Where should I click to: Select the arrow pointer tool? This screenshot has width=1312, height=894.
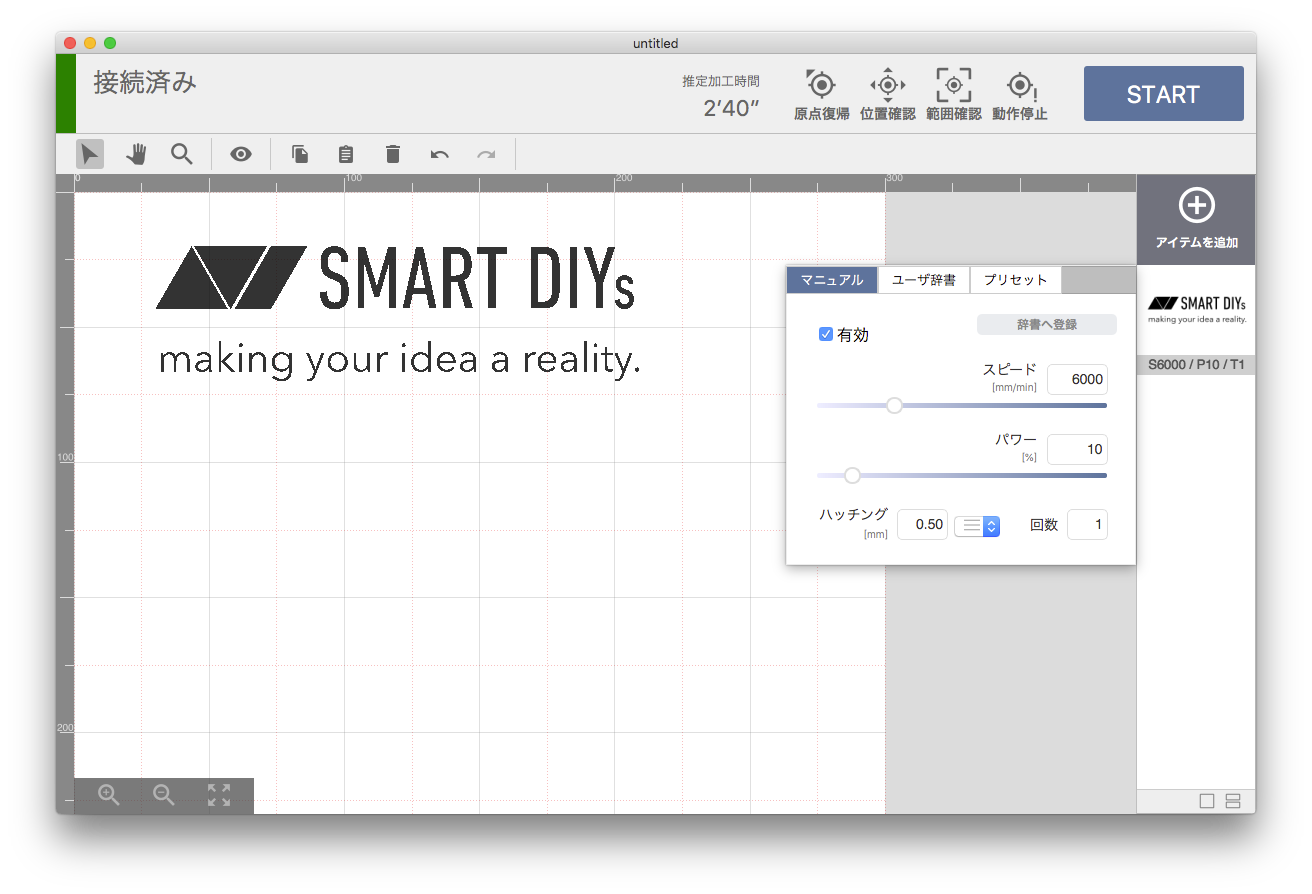[x=90, y=154]
